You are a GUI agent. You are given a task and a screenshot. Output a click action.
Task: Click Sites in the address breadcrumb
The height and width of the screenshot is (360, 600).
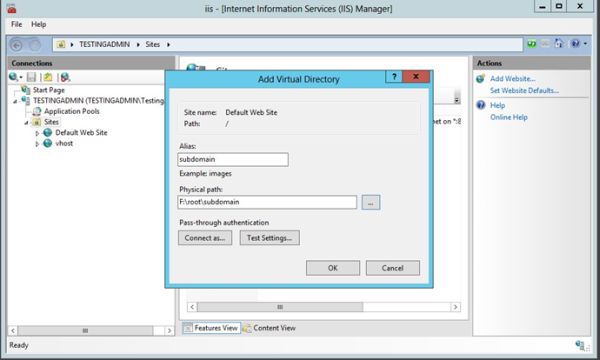[153, 44]
